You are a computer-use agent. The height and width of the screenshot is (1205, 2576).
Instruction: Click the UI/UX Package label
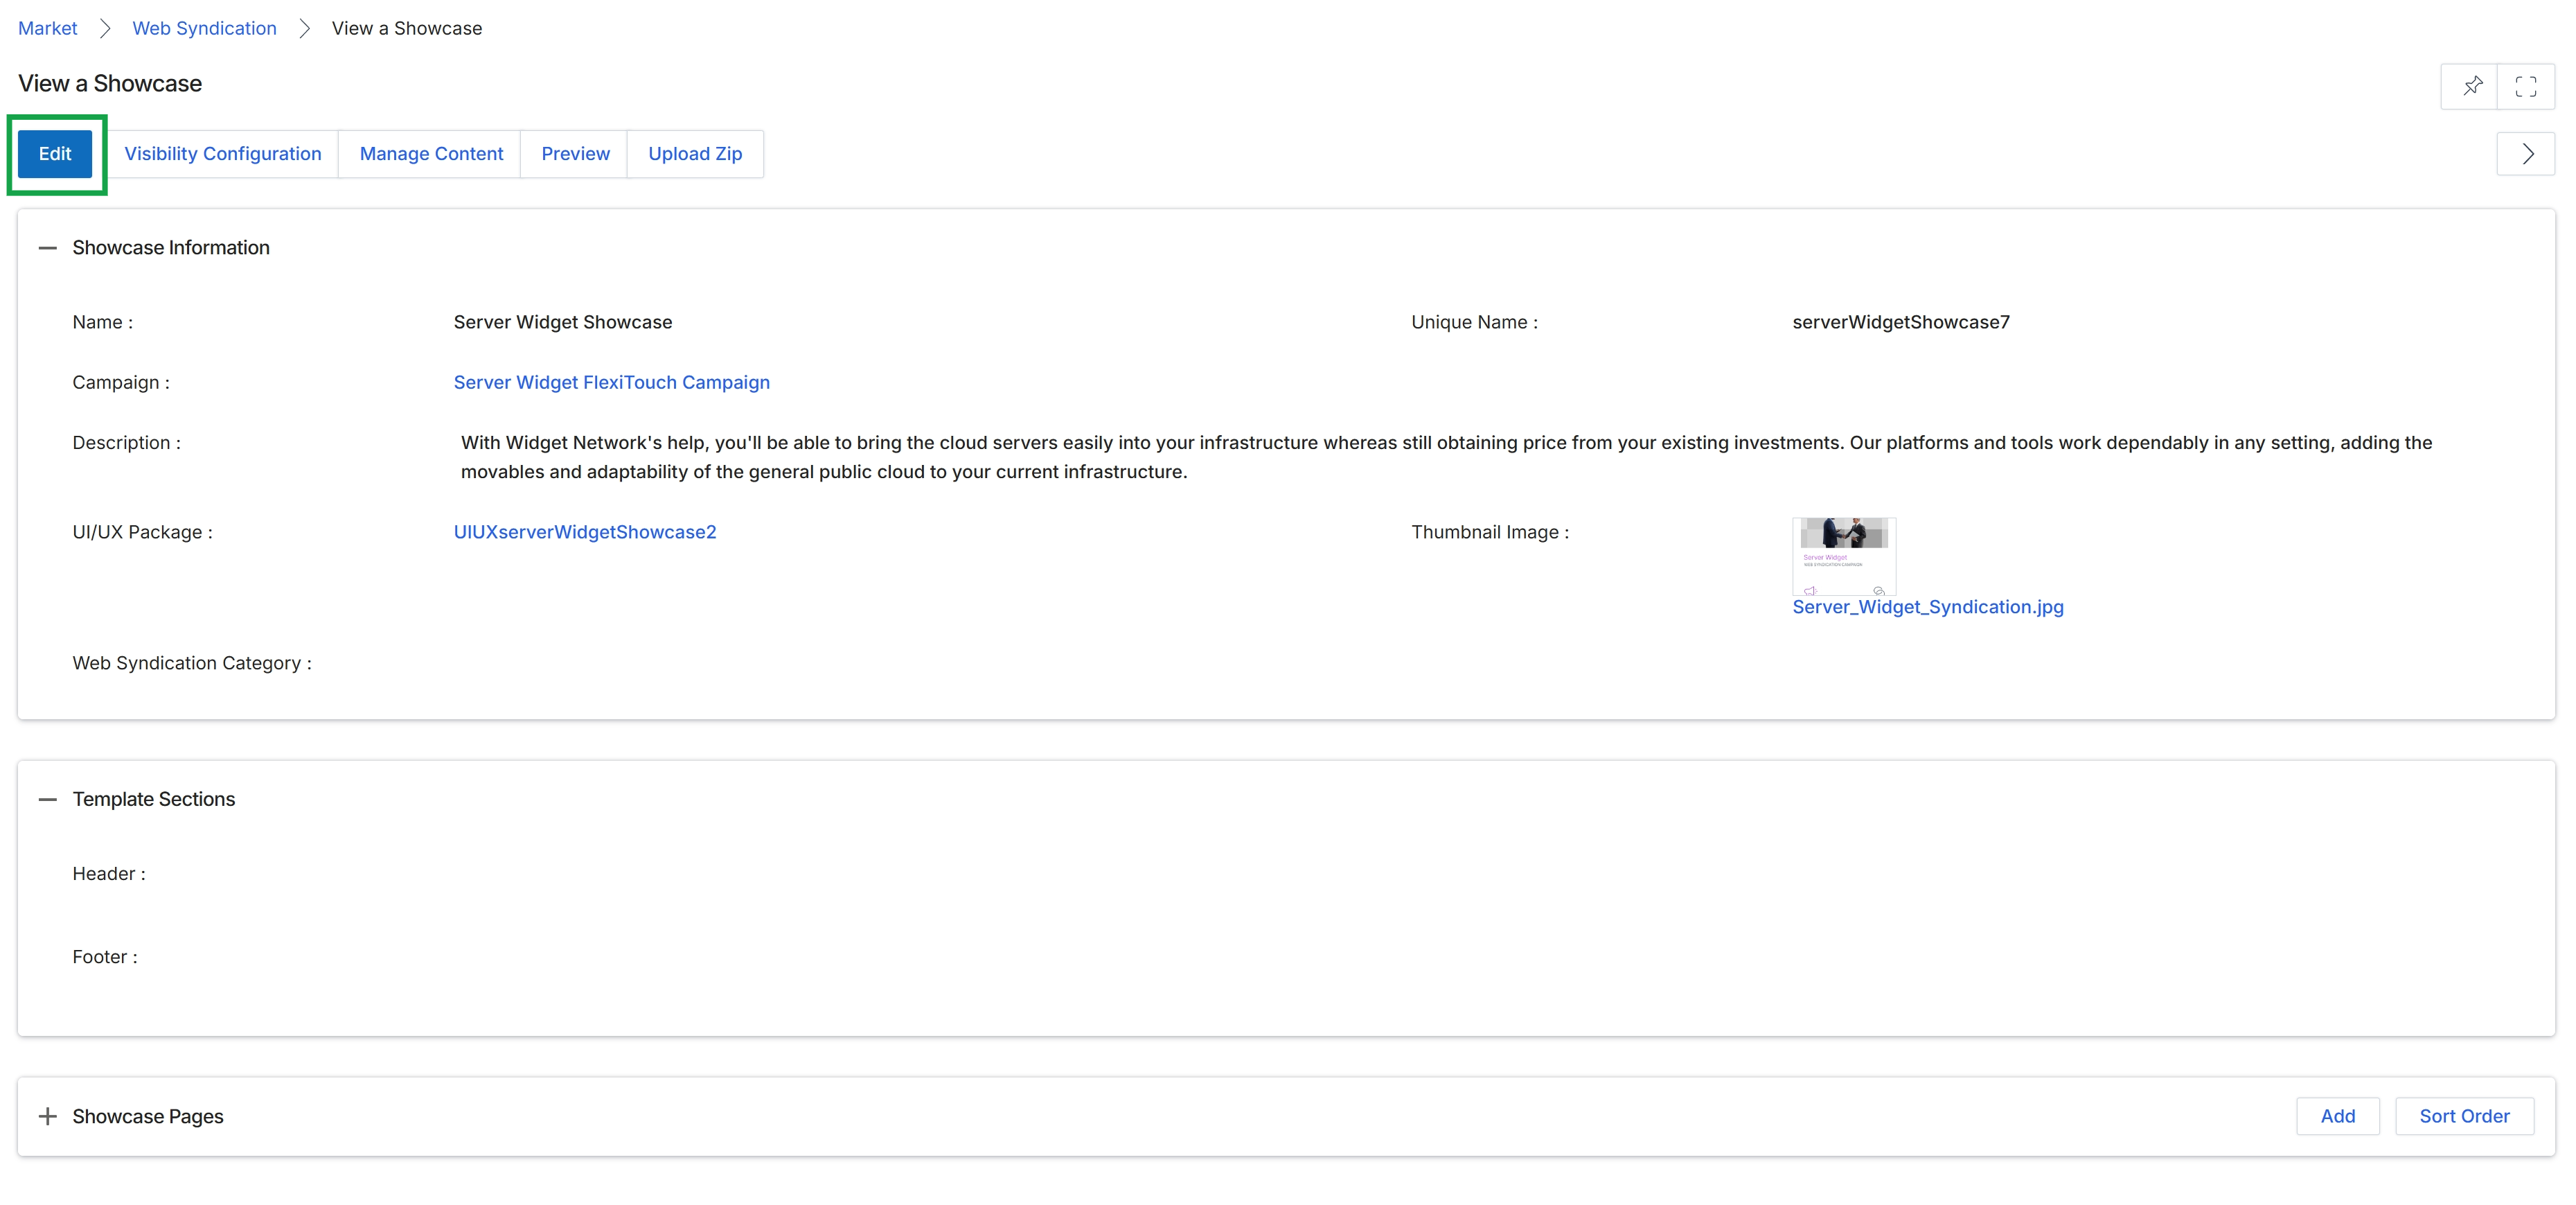(142, 532)
